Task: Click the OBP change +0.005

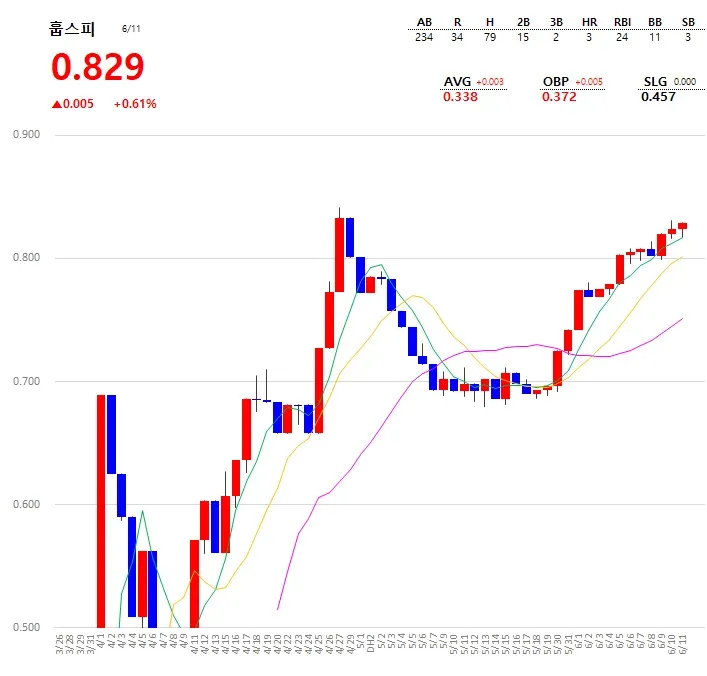Action: [589, 82]
